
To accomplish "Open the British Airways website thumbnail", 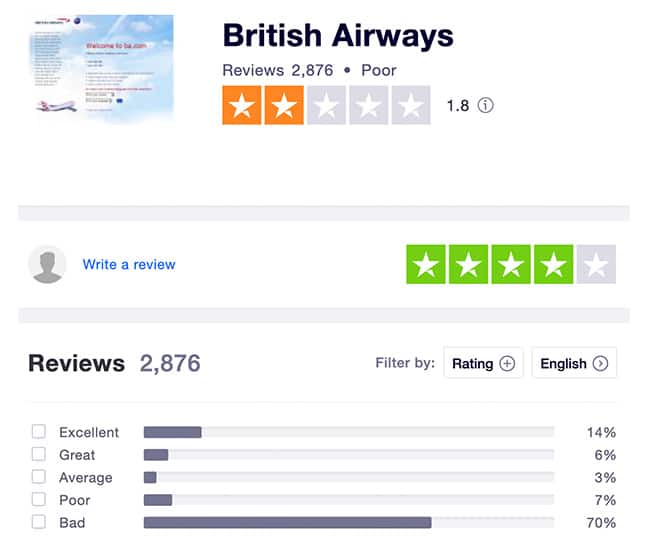I will click(103, 69).
